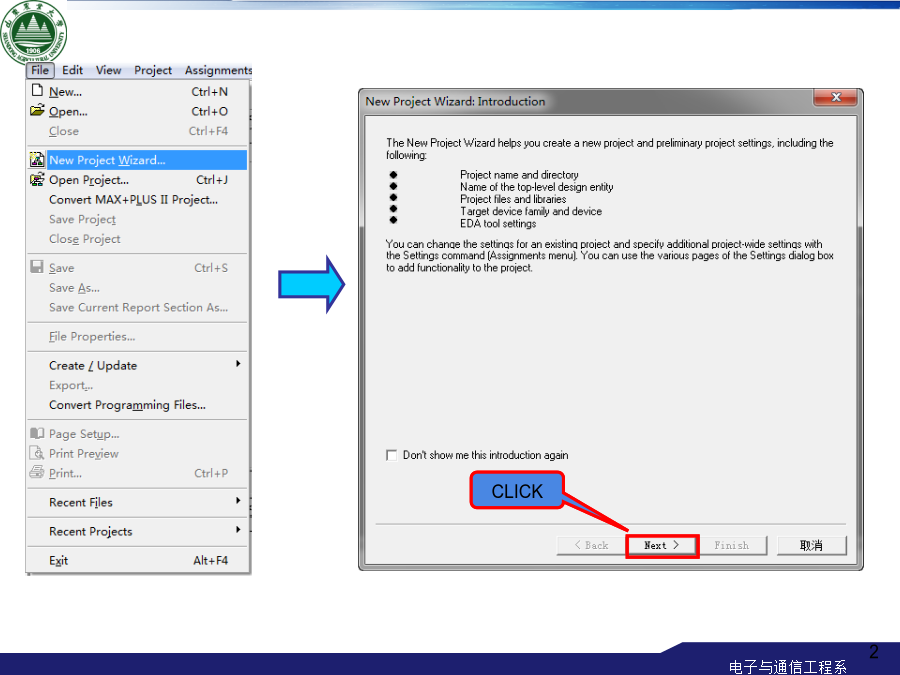This screenshot has width=900, height=675.
Task: Choose New... from the File menu
Action: click(x=138, y=91)
